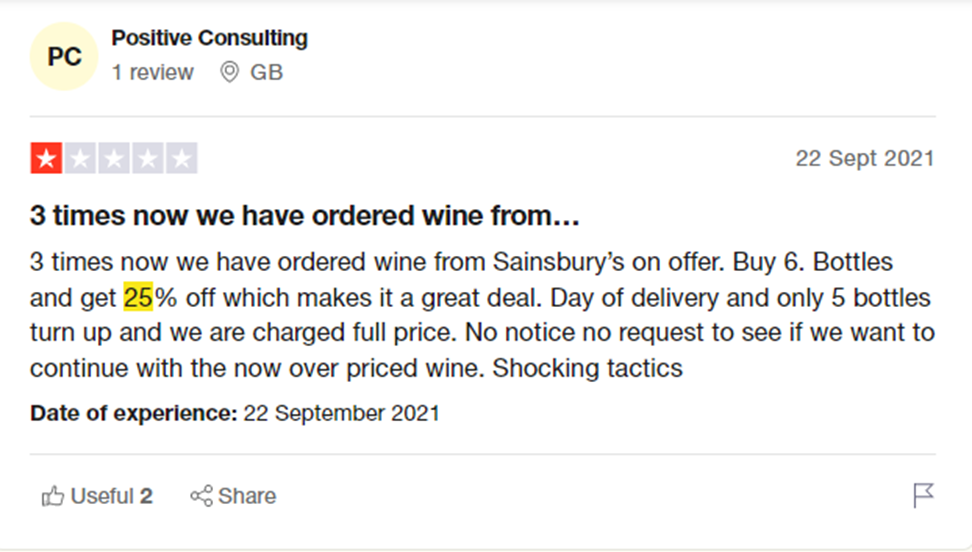972x552 pixels.
Task: Open the review via 22 Sept 2021 date
Action: tap(865, 158)
